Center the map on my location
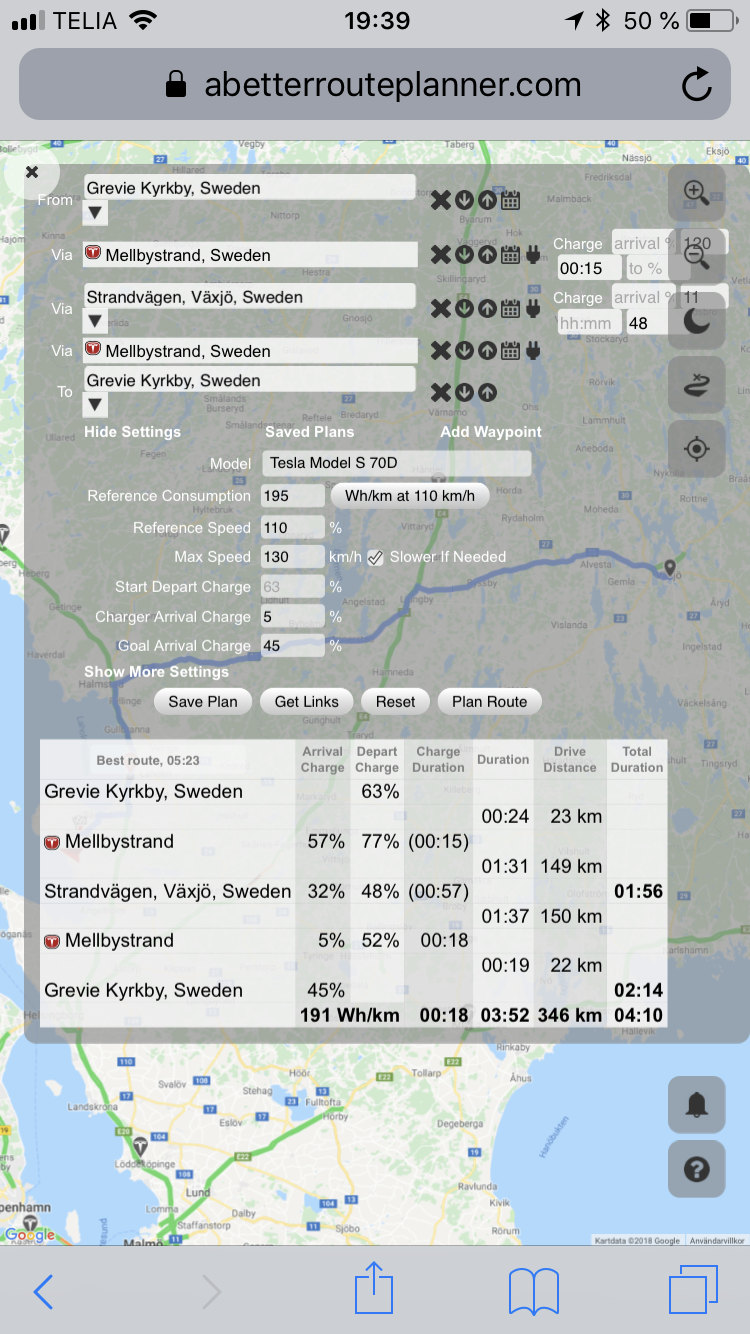Screen dimensions: 750x1334 pos(697,448)
